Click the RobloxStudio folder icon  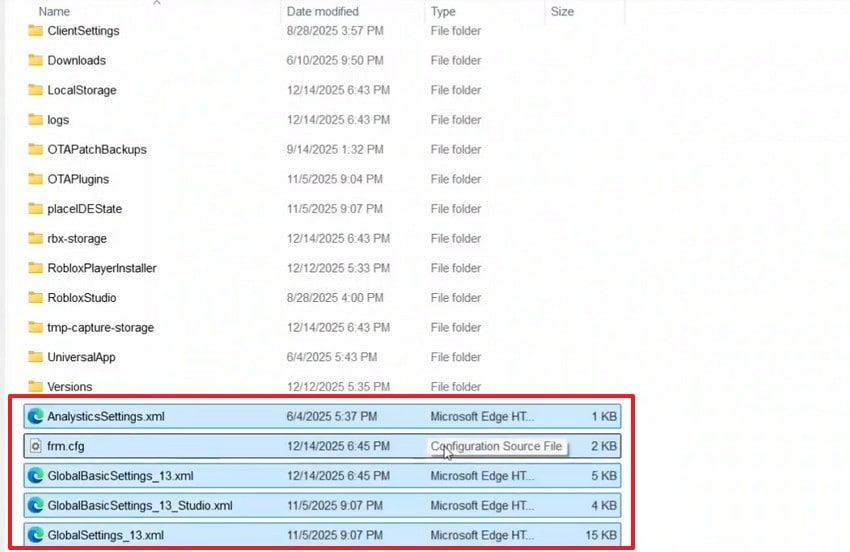tap(35, 298)
